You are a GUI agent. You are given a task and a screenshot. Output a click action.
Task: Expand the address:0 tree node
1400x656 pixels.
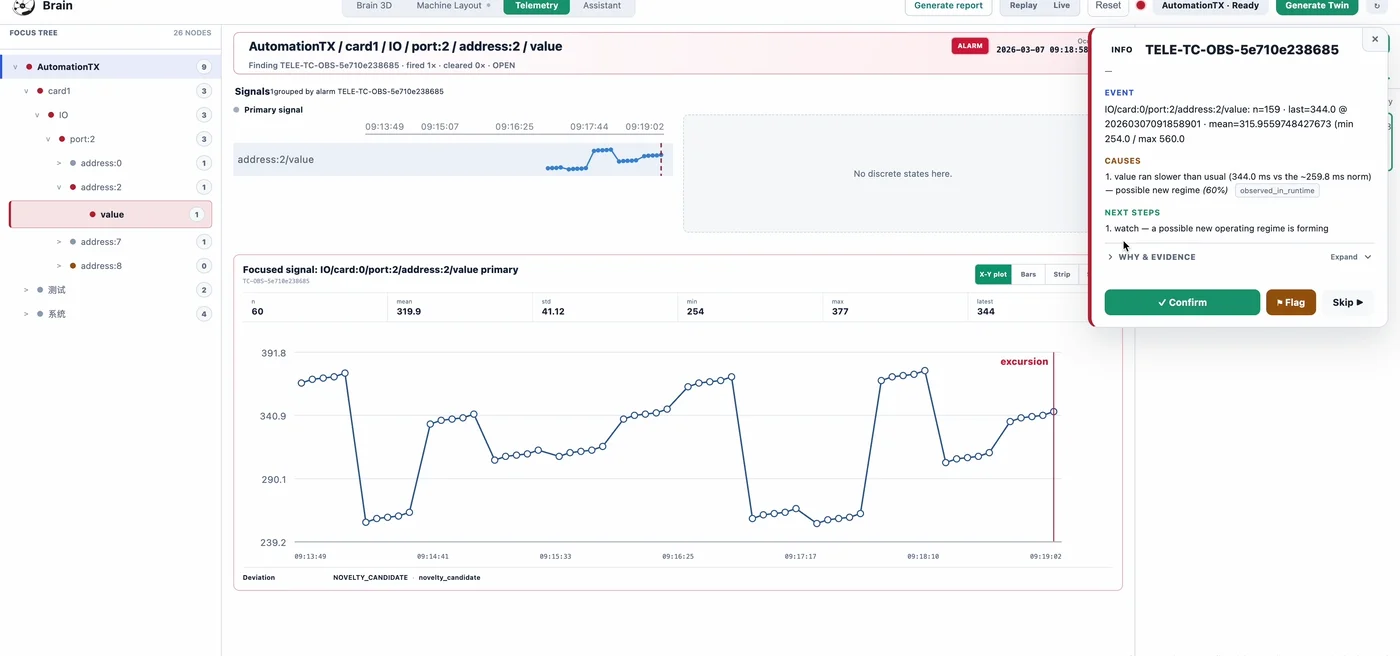coord(59,163)
